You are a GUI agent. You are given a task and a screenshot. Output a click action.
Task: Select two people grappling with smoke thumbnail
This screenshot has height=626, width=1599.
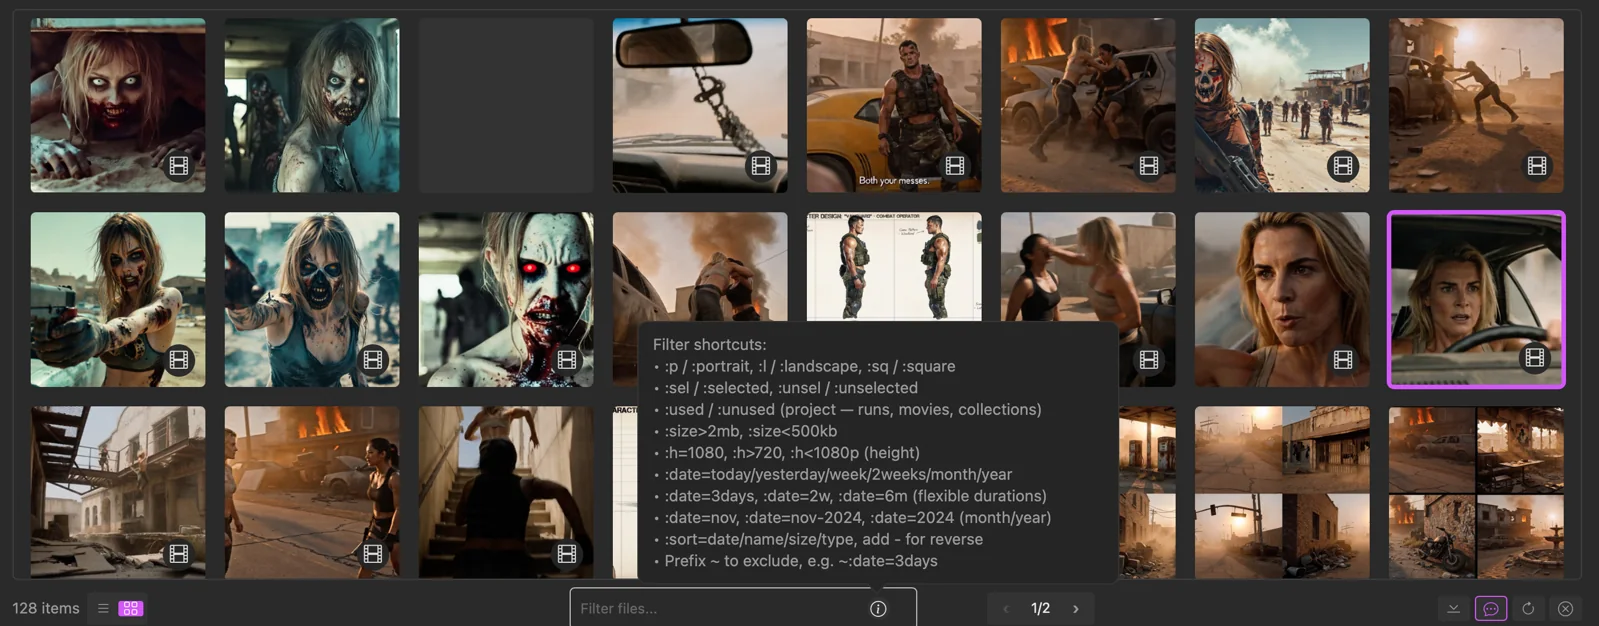tap(700, 266)
